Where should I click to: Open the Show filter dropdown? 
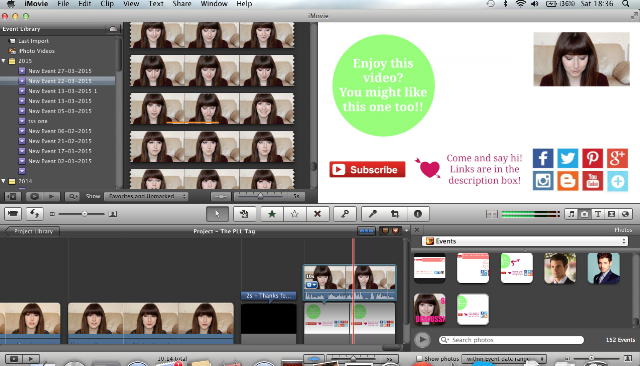pyautogui.click(x=146, y=196)
